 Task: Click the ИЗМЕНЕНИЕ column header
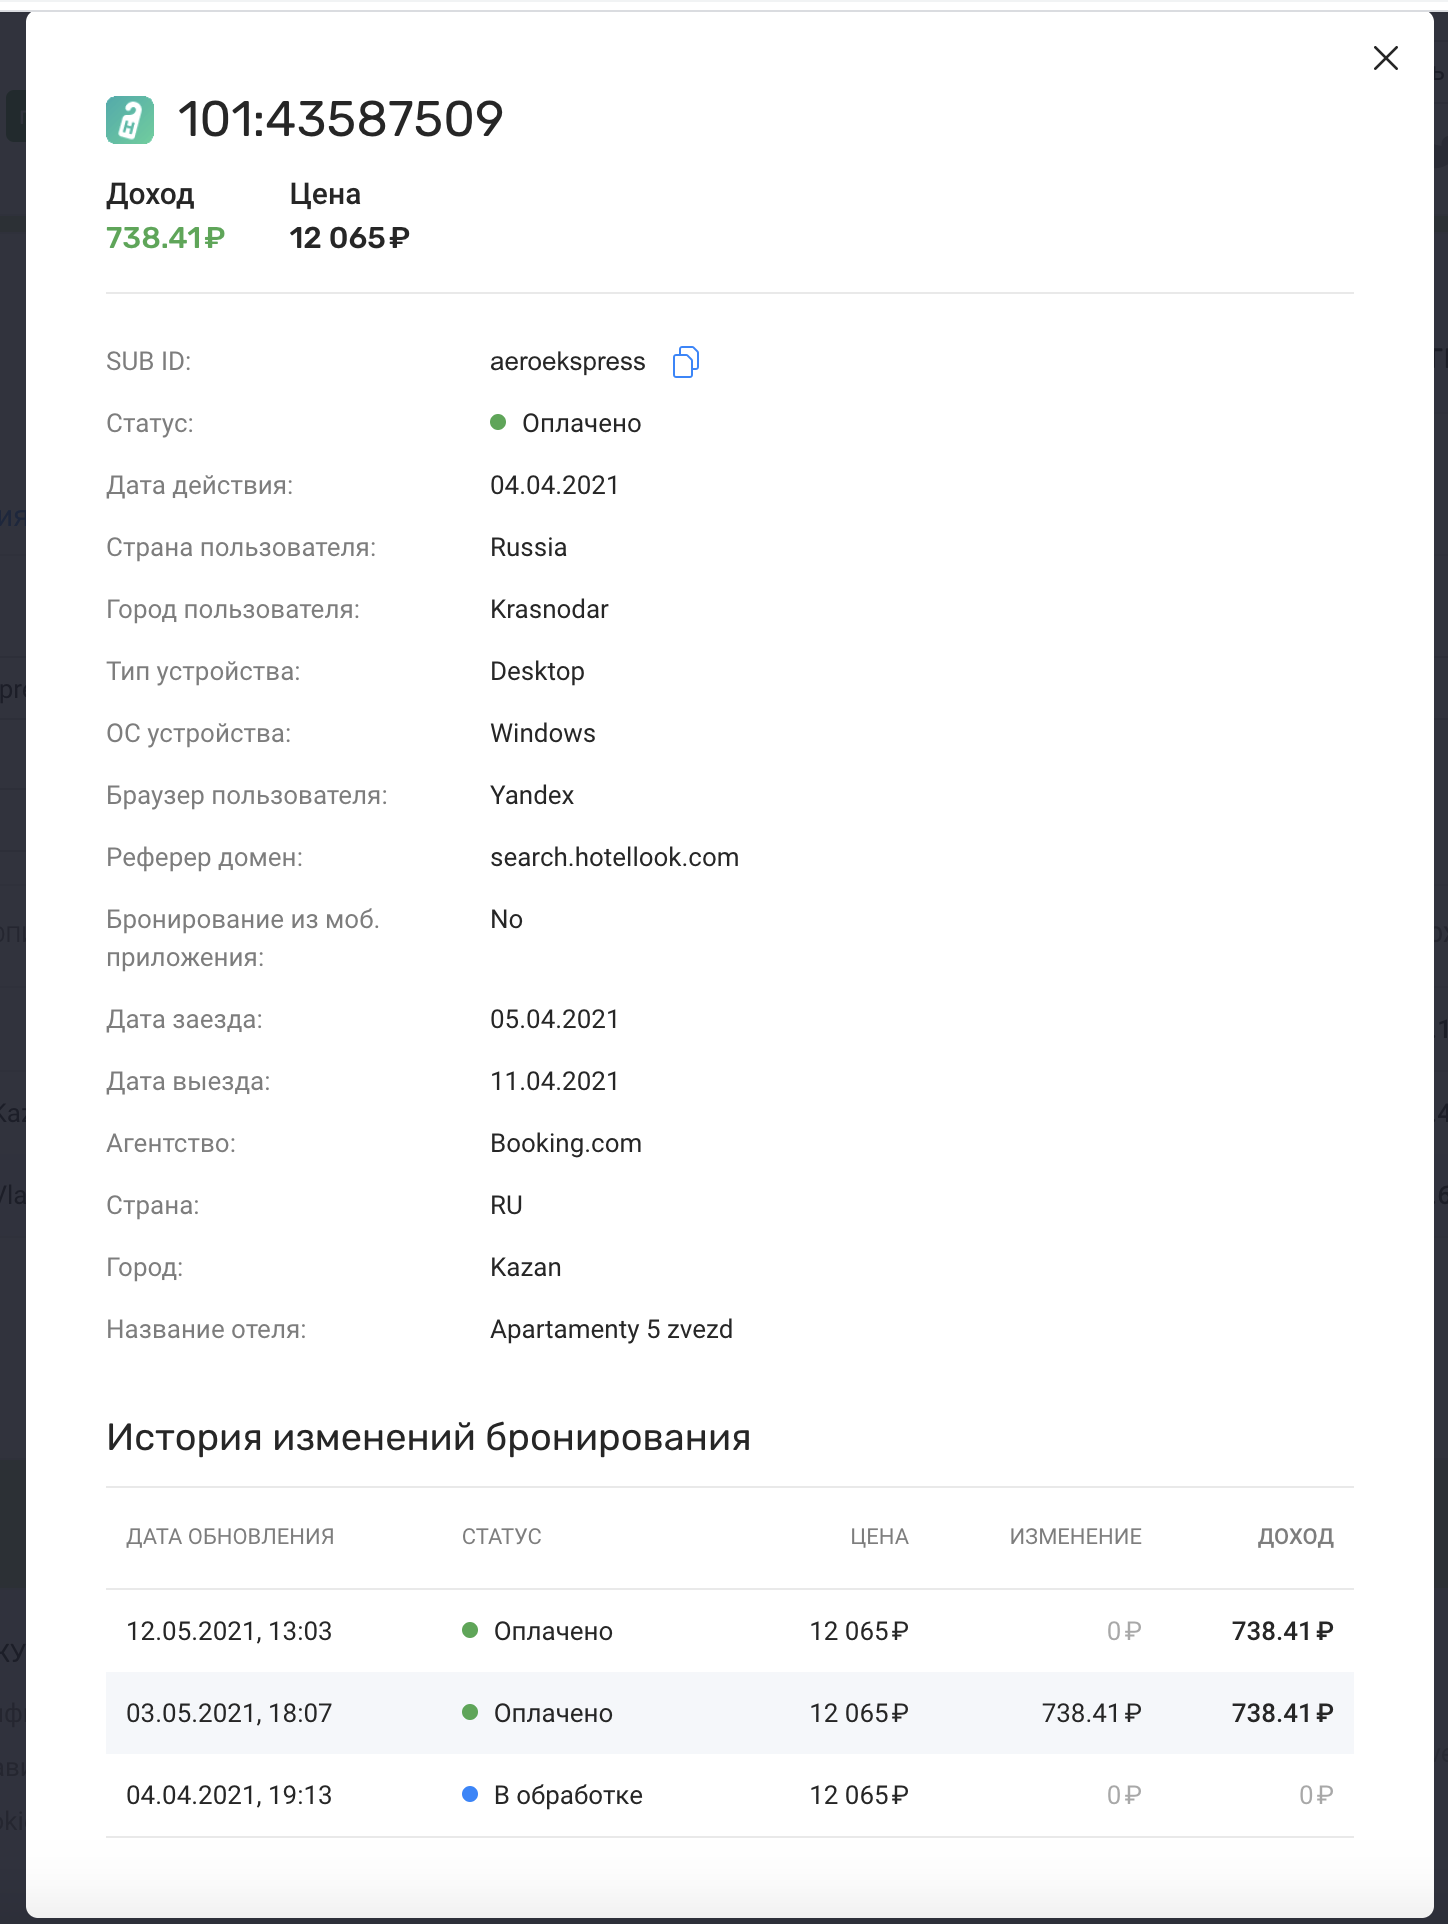coord(1075,1537)
